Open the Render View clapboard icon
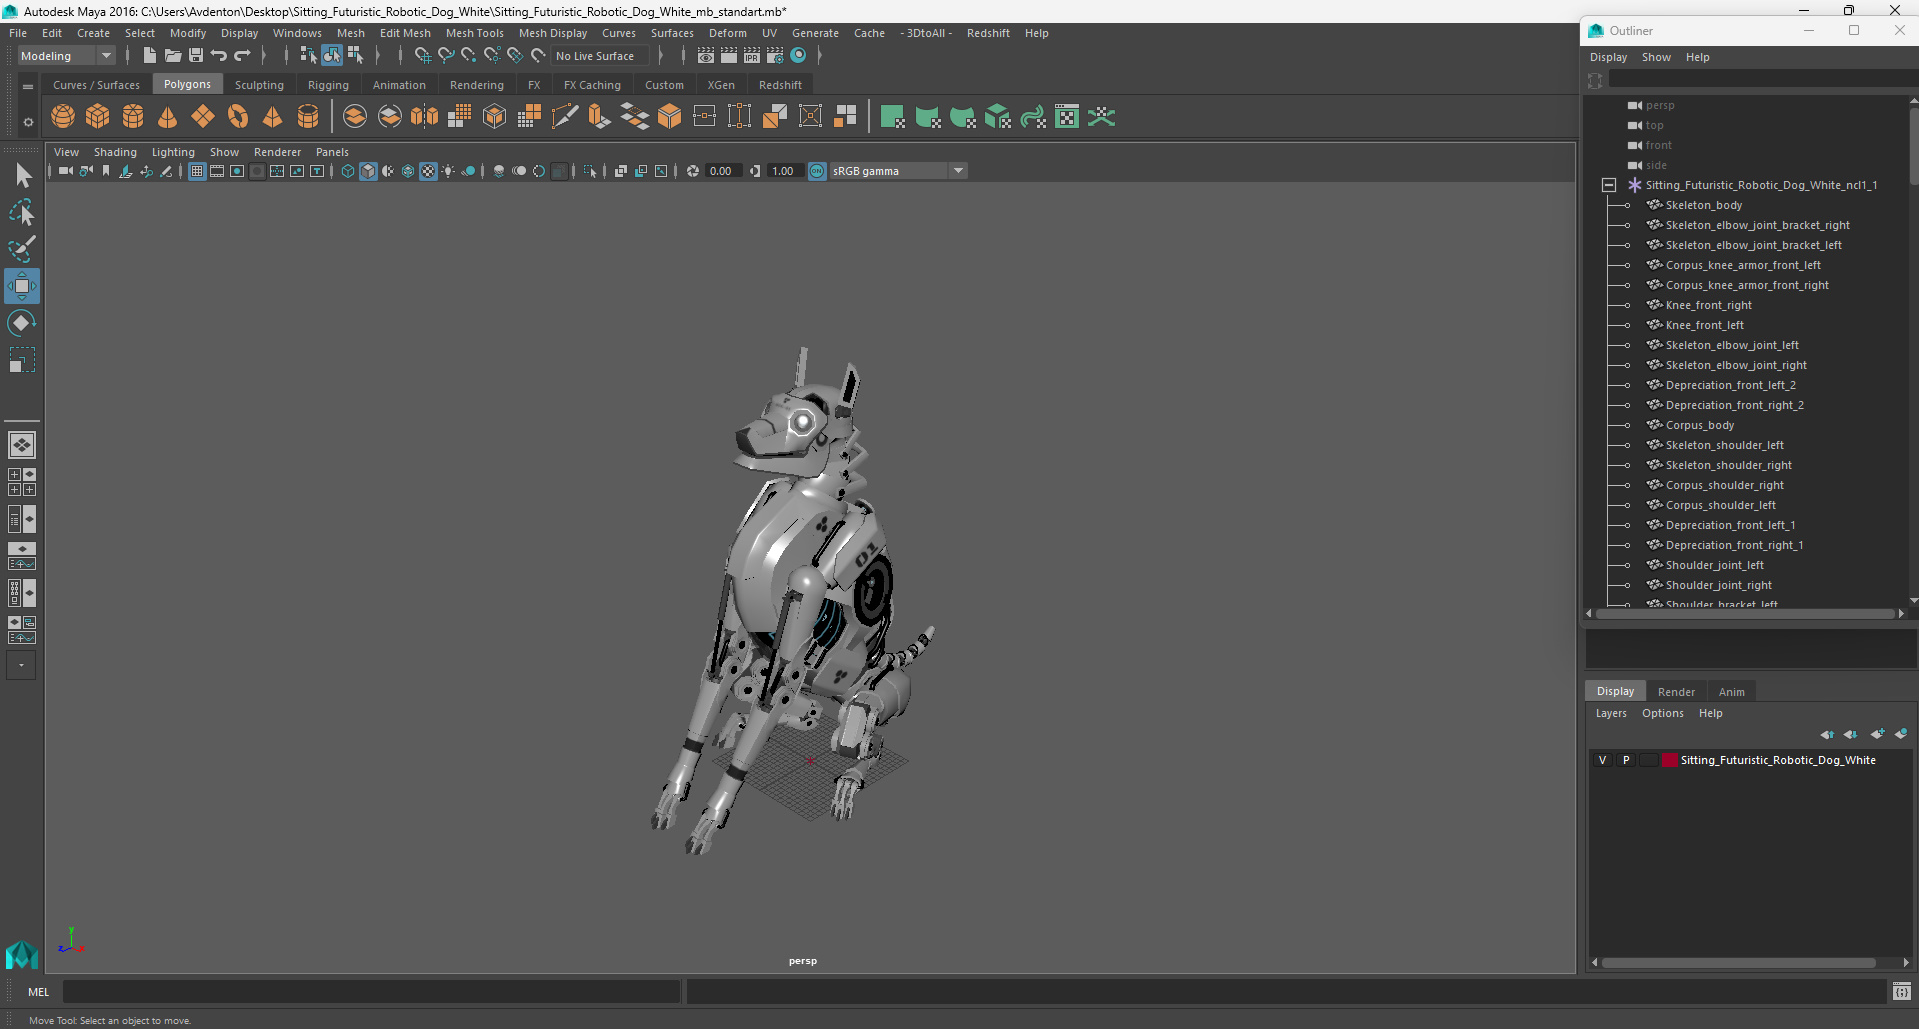This screenshot has height=1029, width=1919. tap(706, 56)
